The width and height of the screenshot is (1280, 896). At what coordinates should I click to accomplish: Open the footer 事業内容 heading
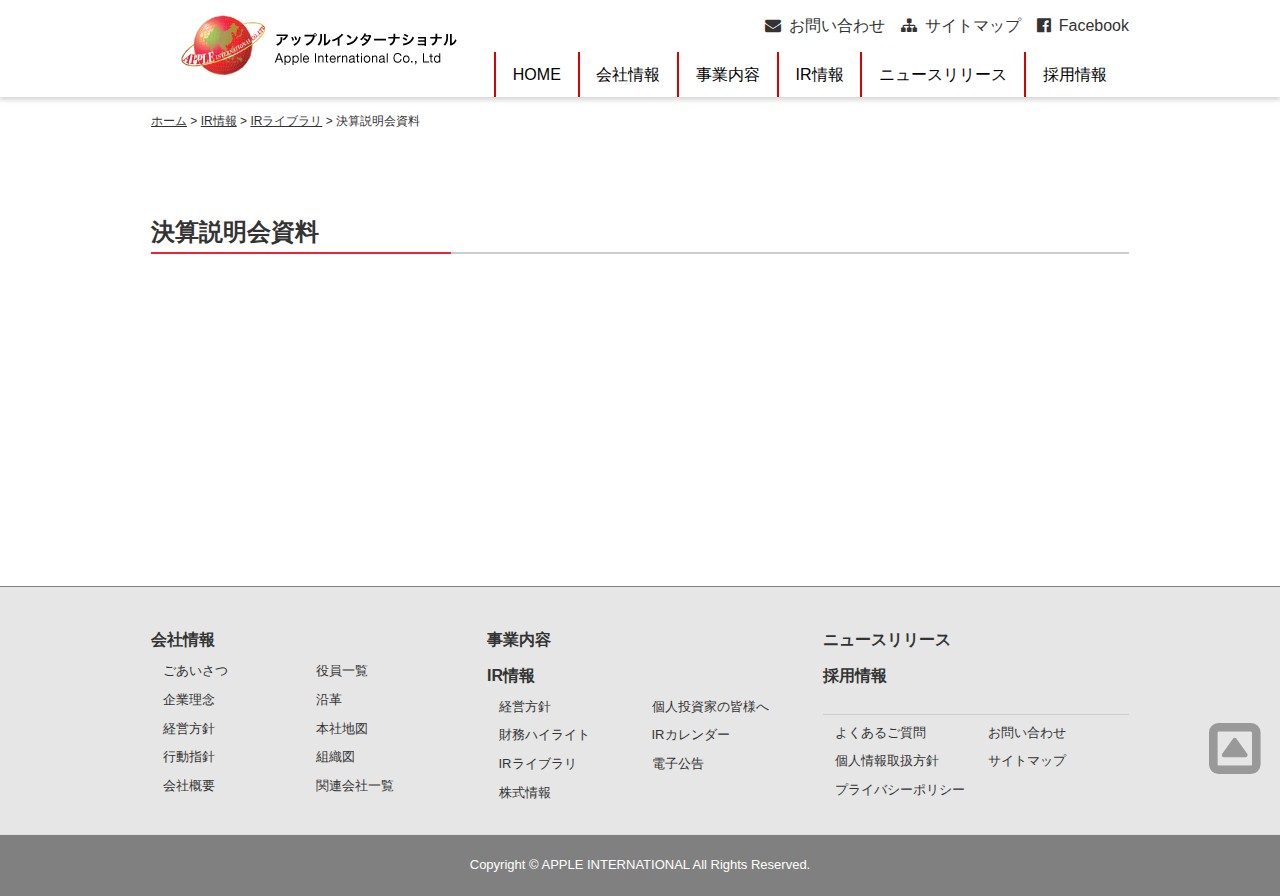(519, 640)
